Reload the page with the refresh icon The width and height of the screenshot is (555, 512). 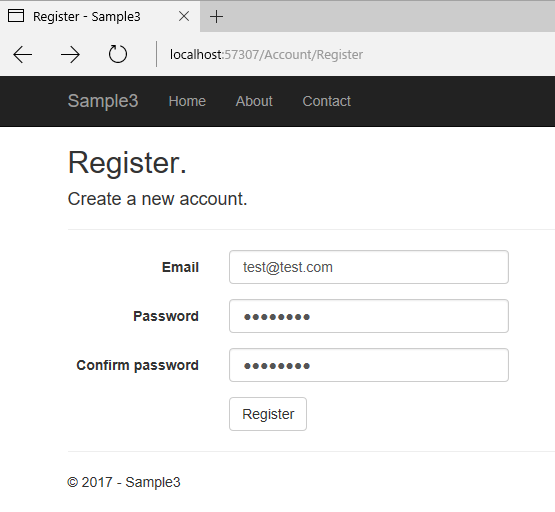point(118,54)
